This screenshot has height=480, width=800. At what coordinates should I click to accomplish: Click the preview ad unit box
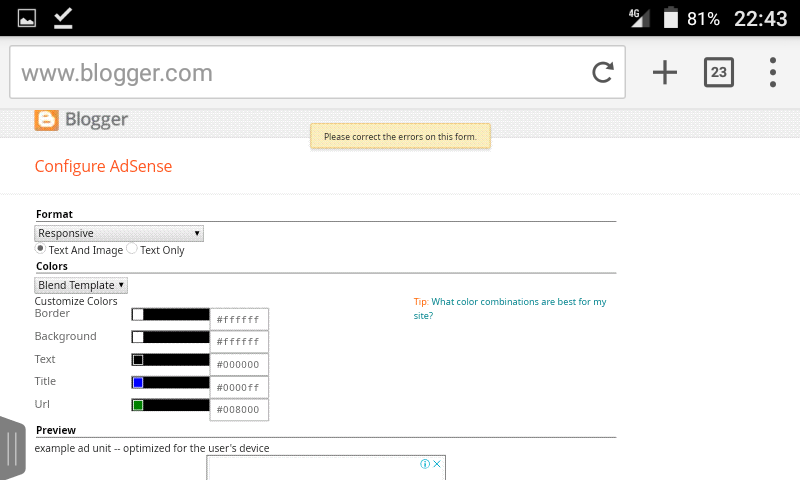click(326, 468)
